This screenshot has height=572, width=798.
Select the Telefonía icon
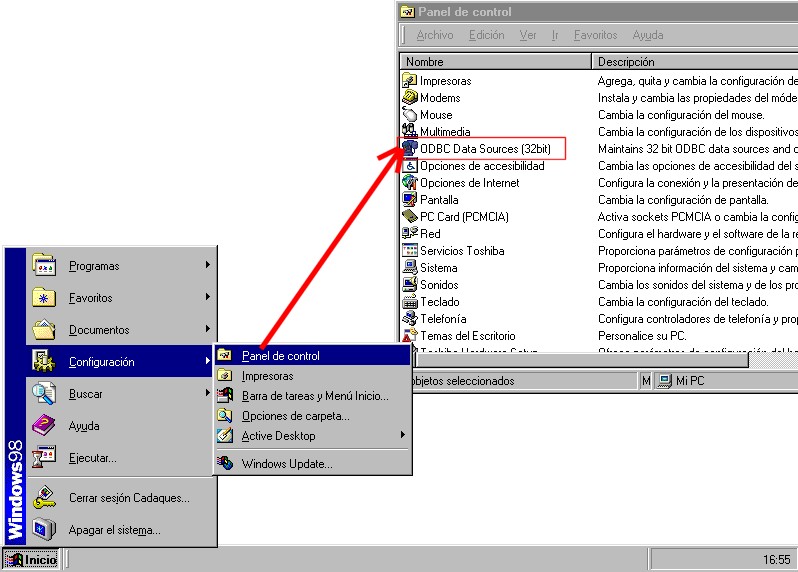(409, 318)
